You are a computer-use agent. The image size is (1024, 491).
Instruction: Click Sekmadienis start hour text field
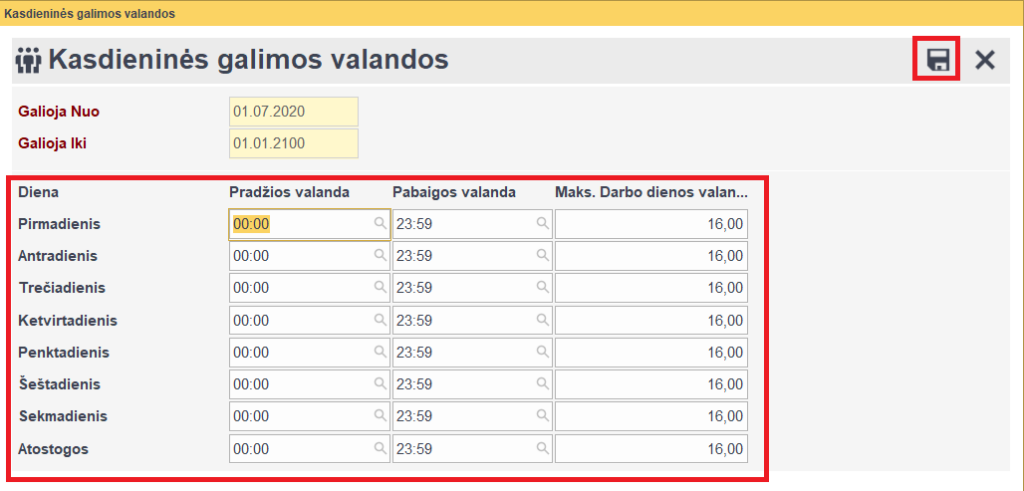(300, 416)
